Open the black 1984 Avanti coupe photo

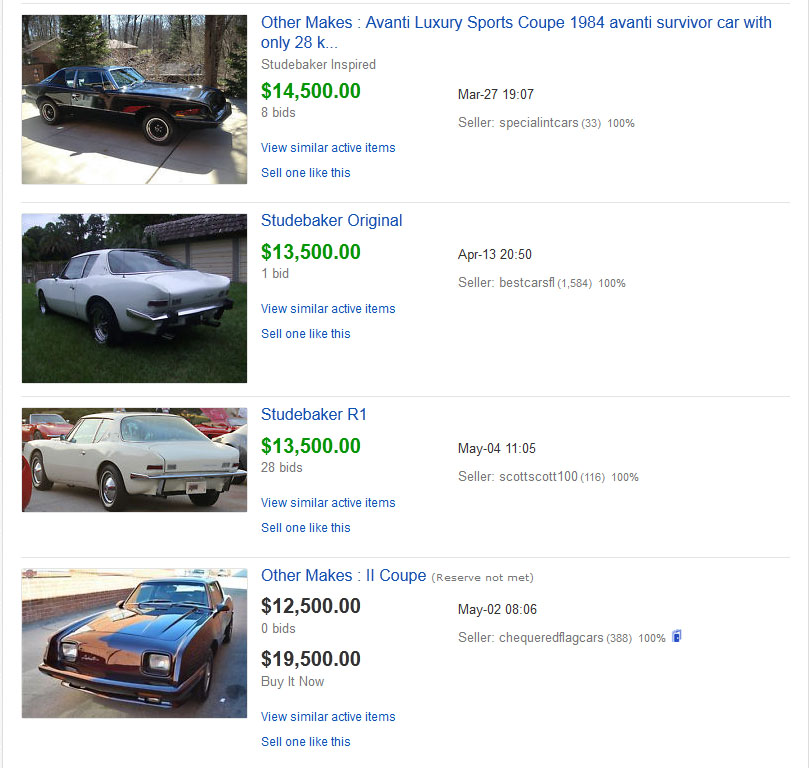coord(134,99)
